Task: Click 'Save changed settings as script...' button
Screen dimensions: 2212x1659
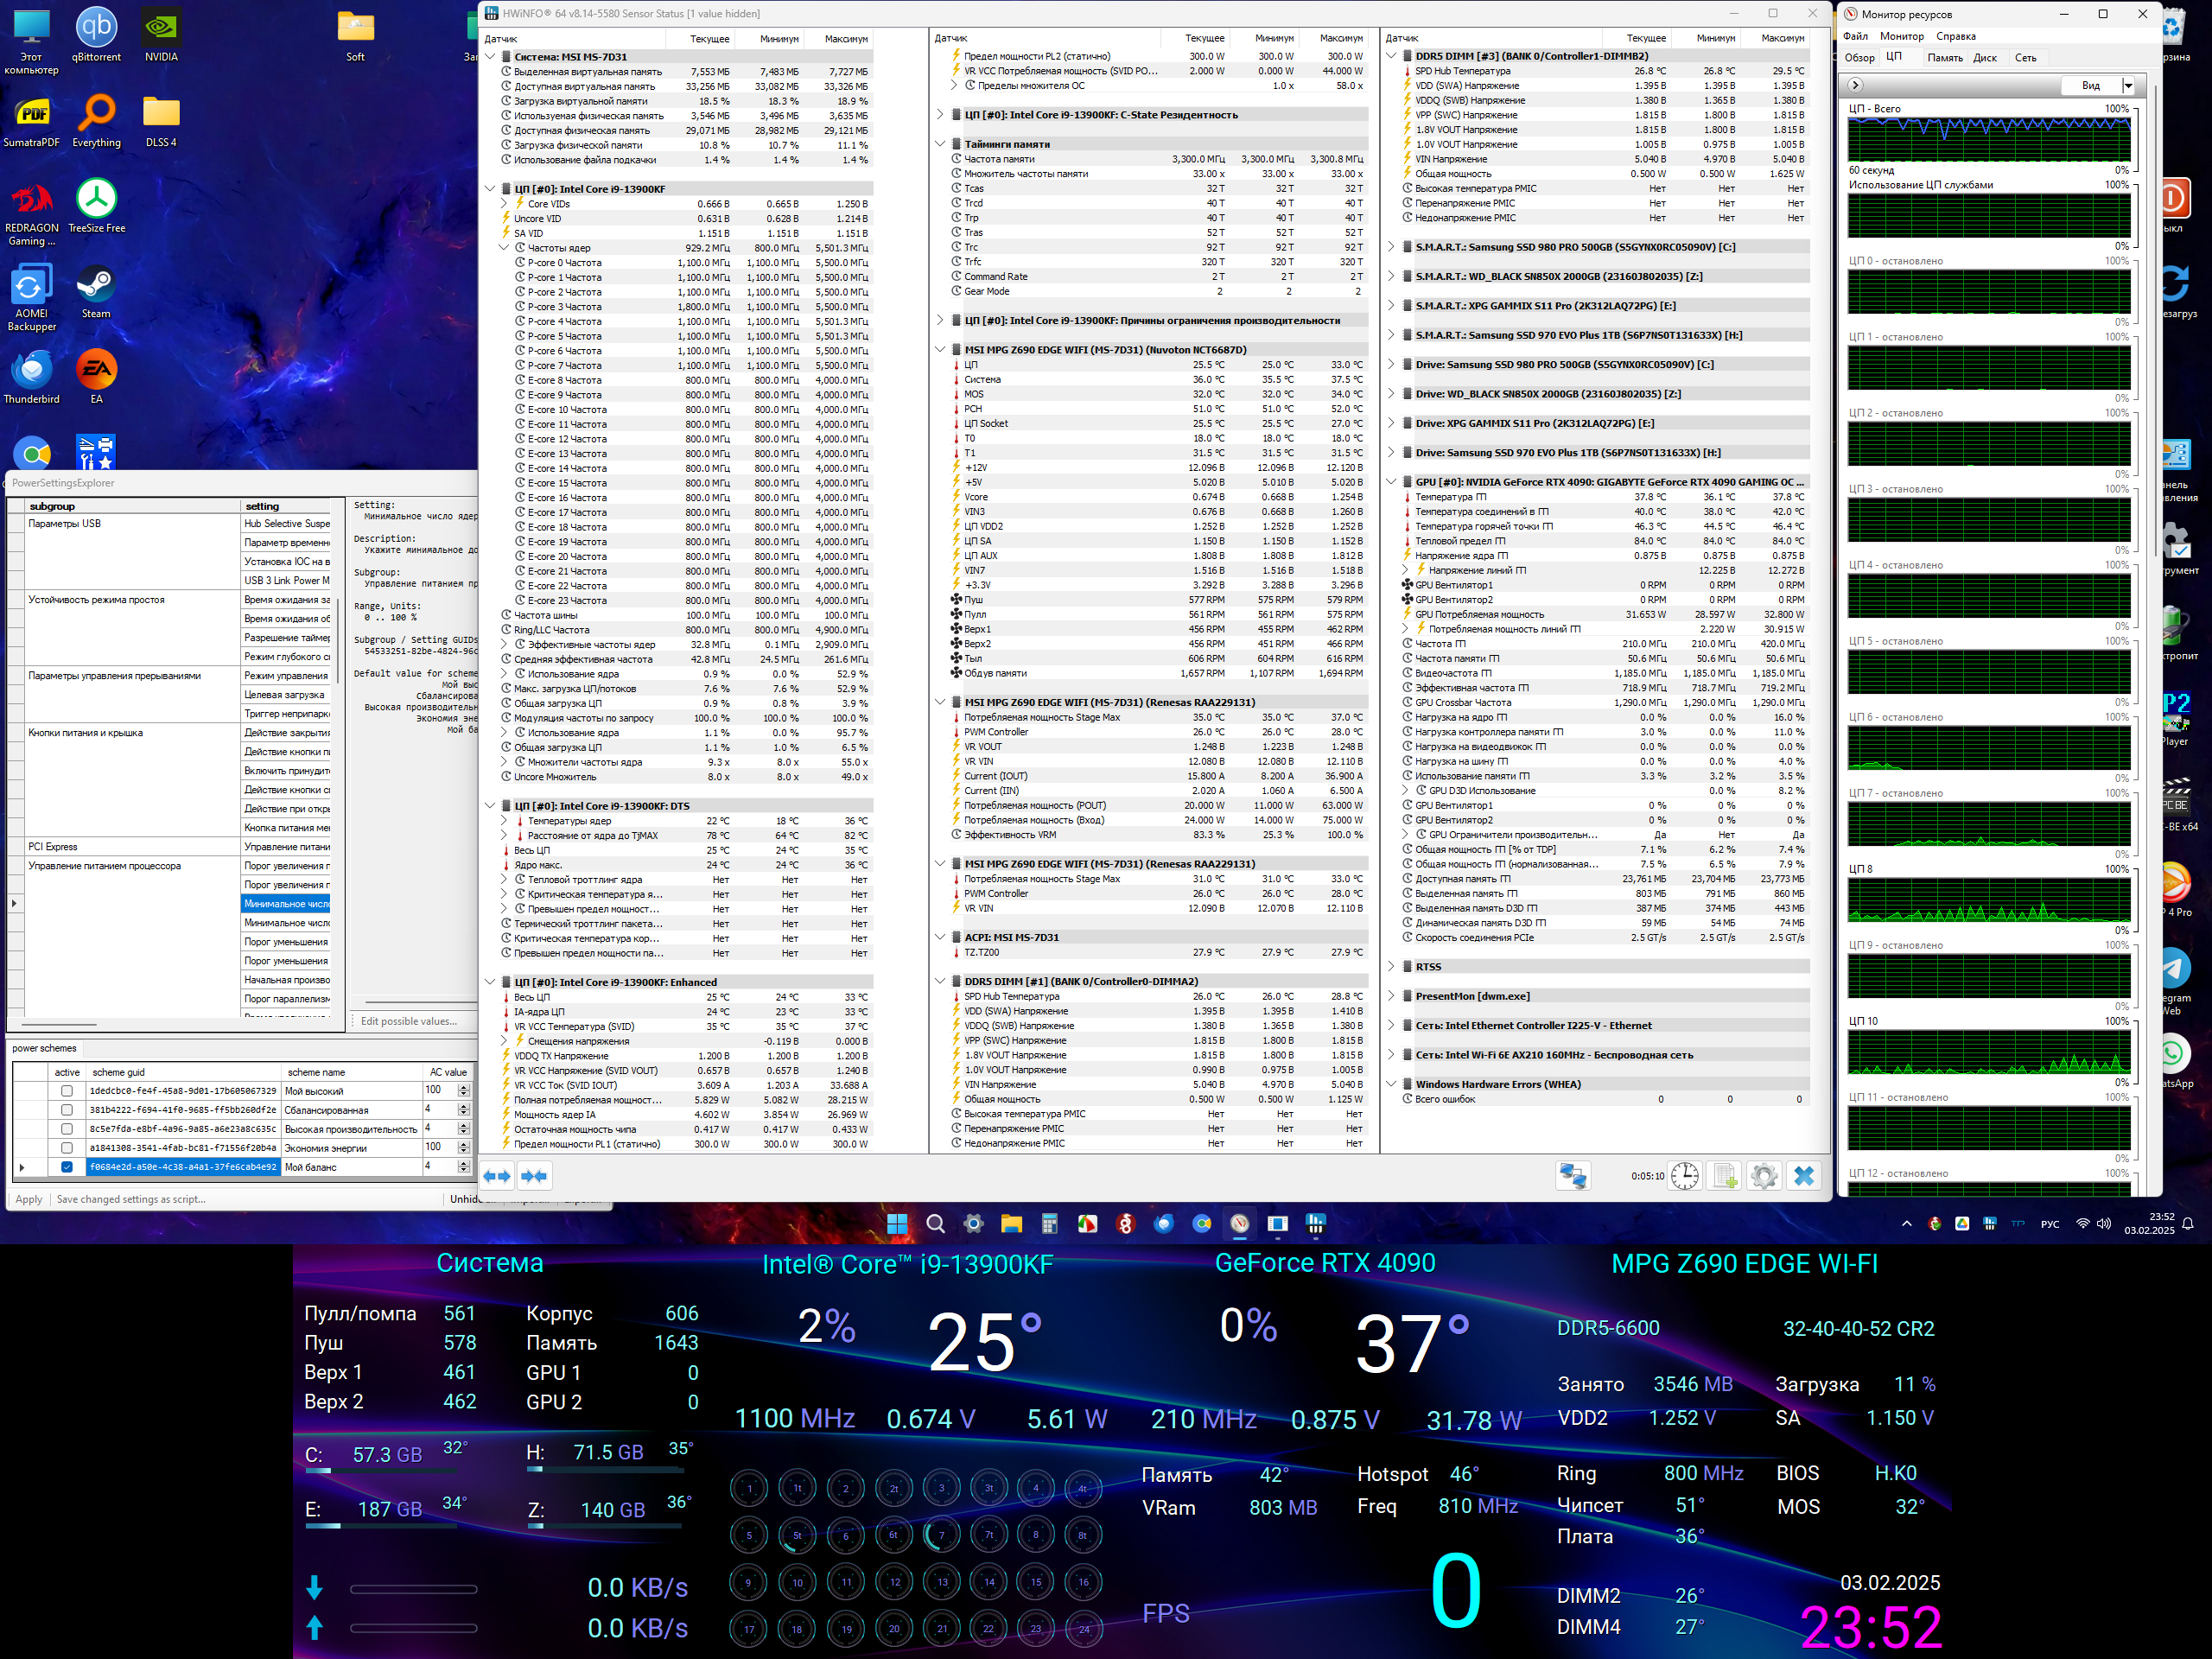Action: point(131,1199)
